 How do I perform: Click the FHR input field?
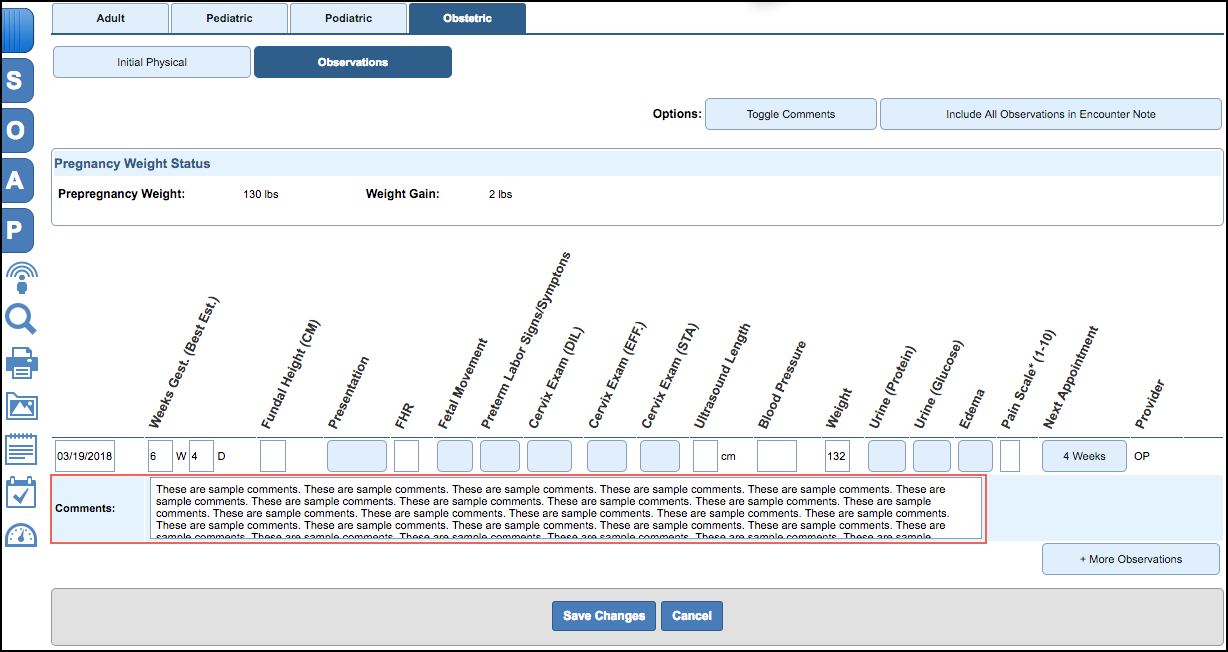click(406, 456)
